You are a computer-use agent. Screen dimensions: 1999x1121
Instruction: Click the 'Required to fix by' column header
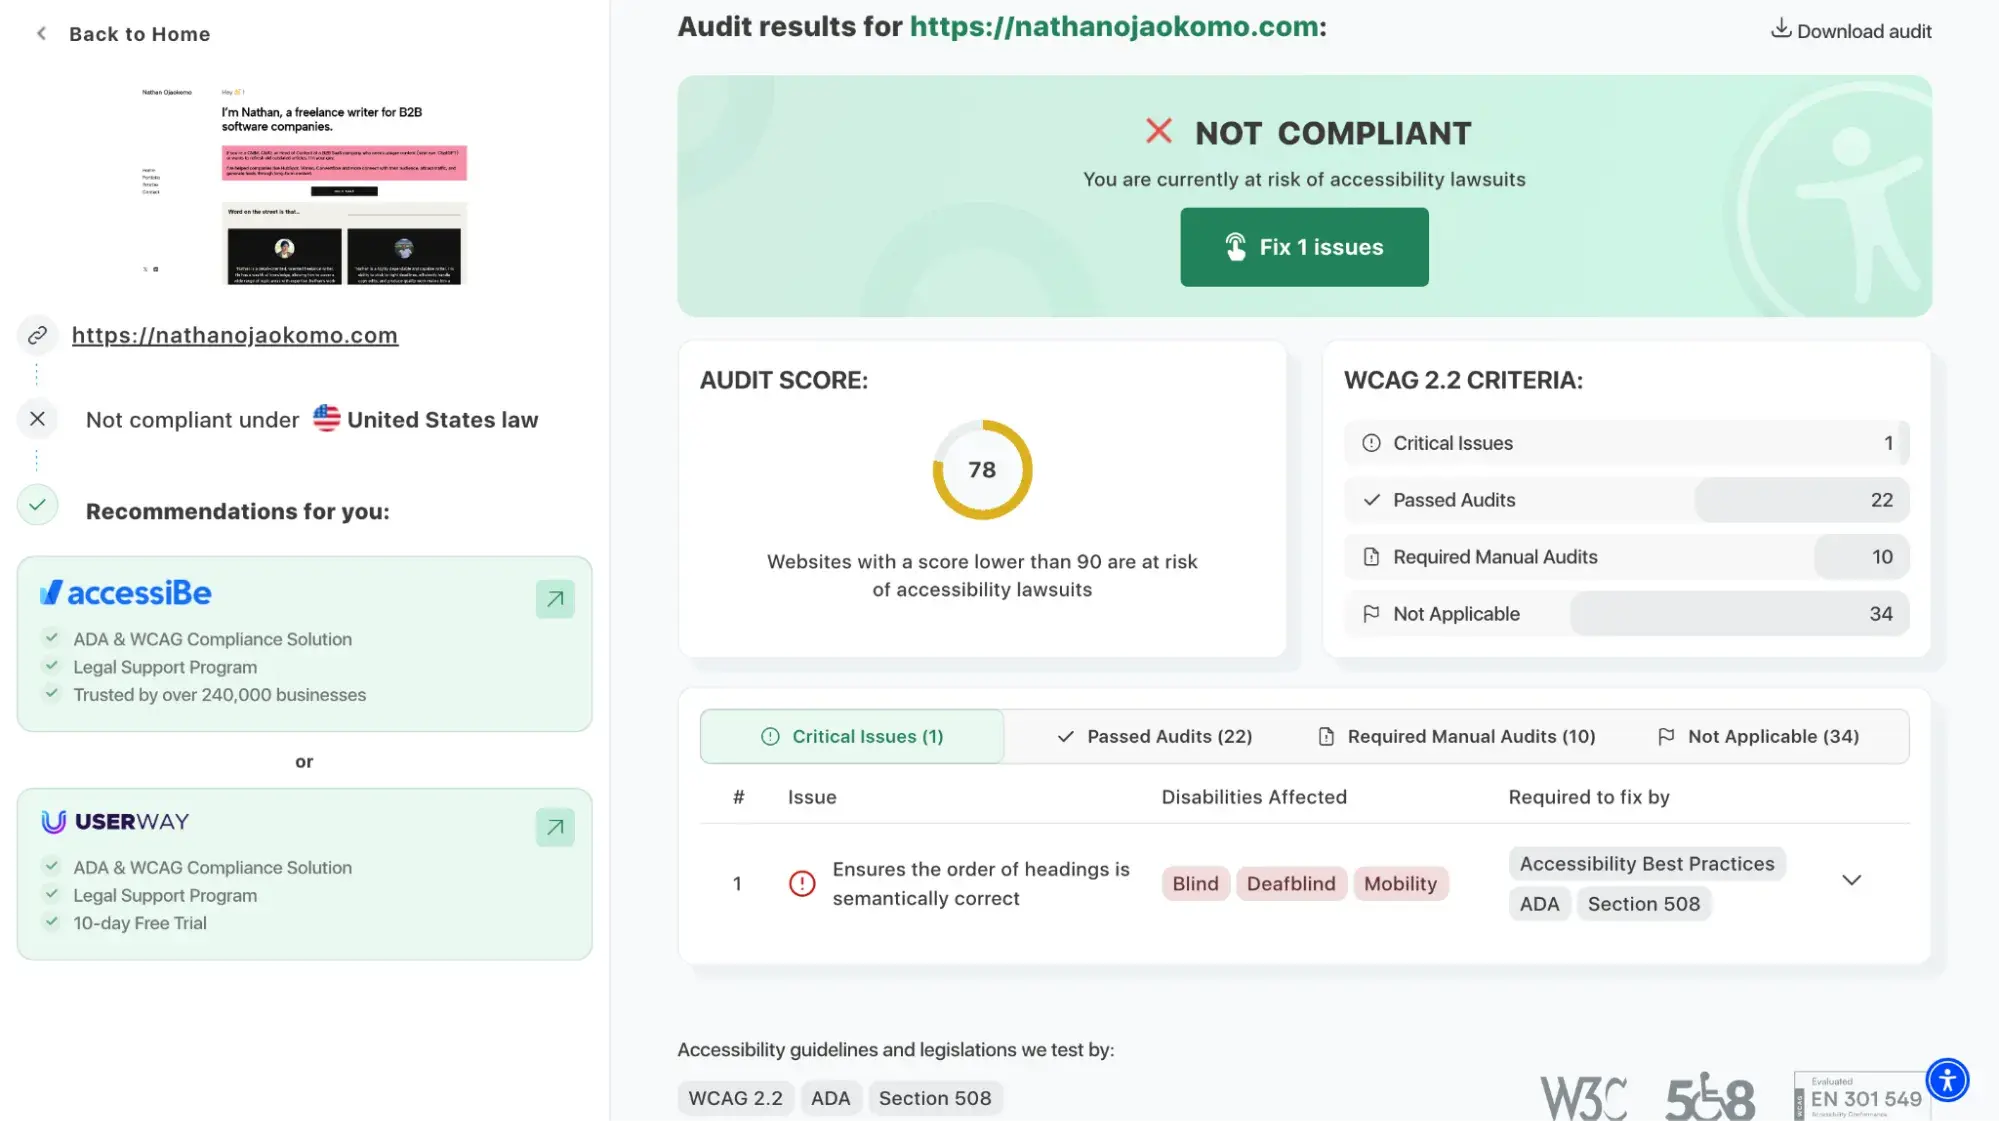coord(1589,797)
